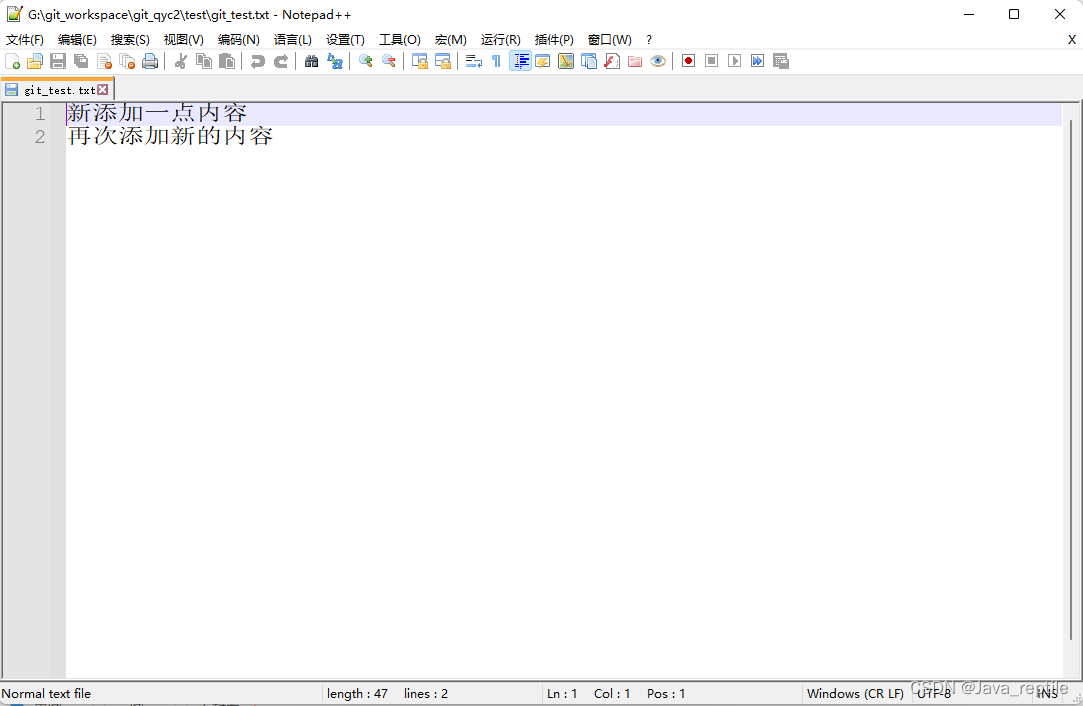1083x706 pixels.
Task: Select the git_test.txt tab
Action: [58, 90]
